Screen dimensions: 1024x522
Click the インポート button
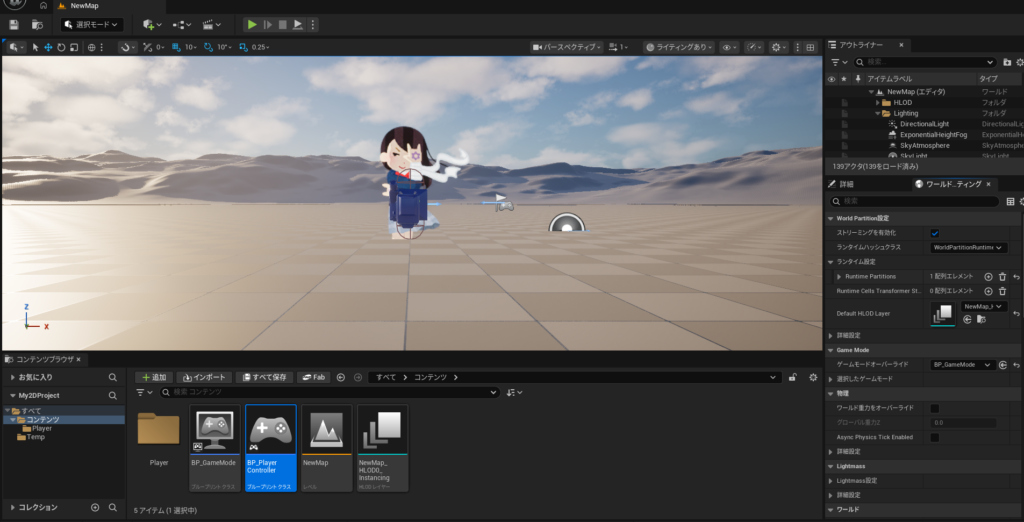pos(204,377)
